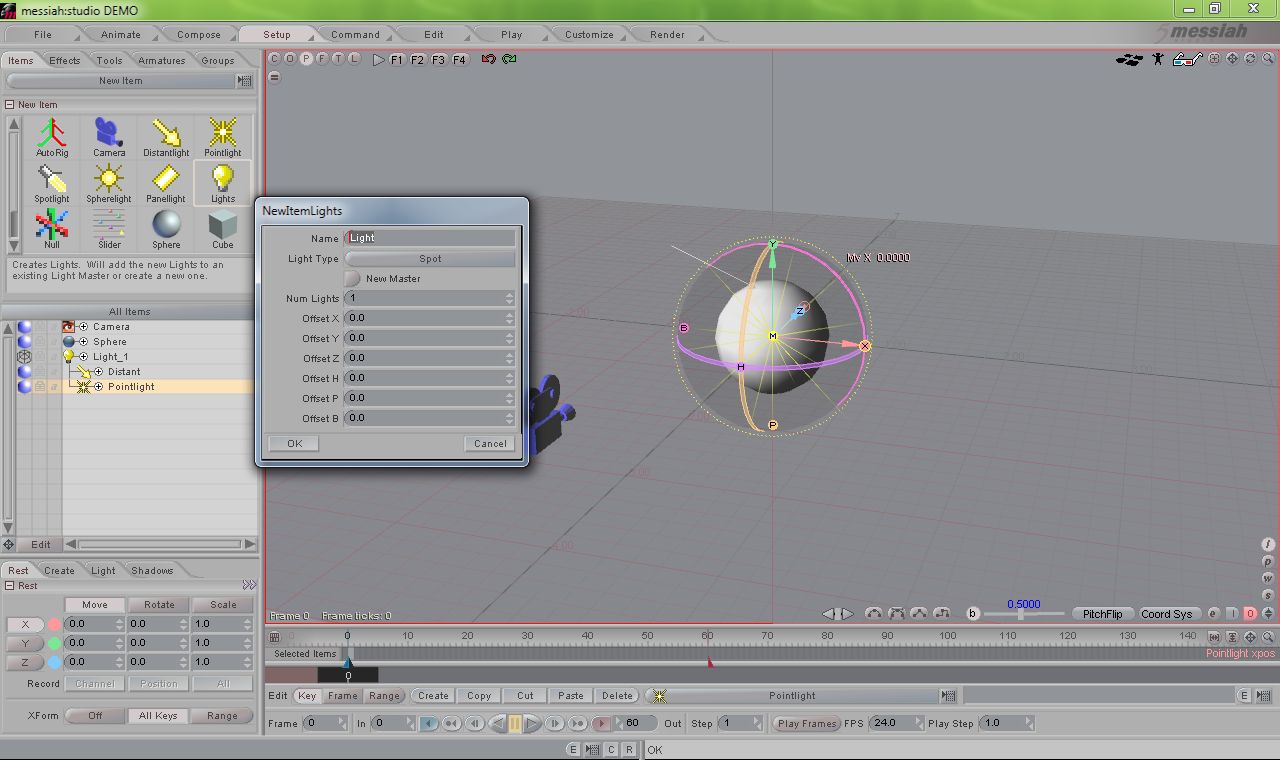Create a Distantlight item
The width and height of the screenshot is (1280, 760).
pyautogui.click(x=166, y=137)
